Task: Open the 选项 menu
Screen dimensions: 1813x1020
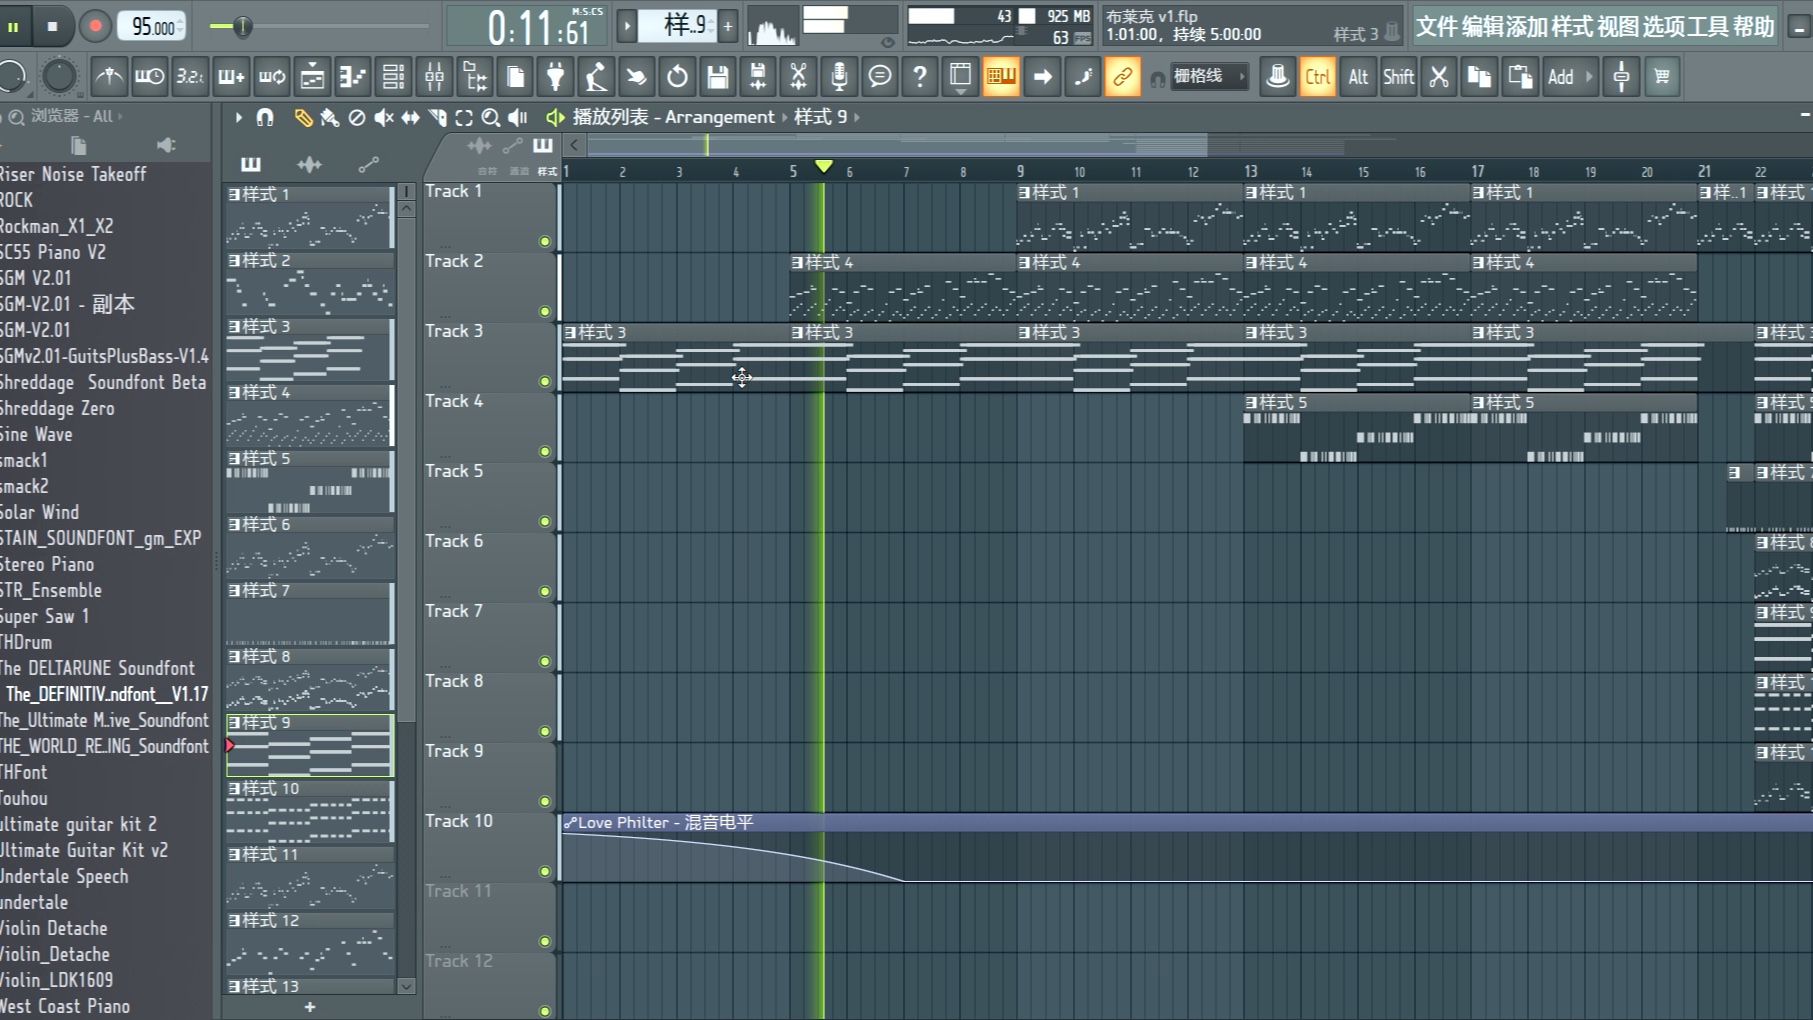Action: point(1663,26)
